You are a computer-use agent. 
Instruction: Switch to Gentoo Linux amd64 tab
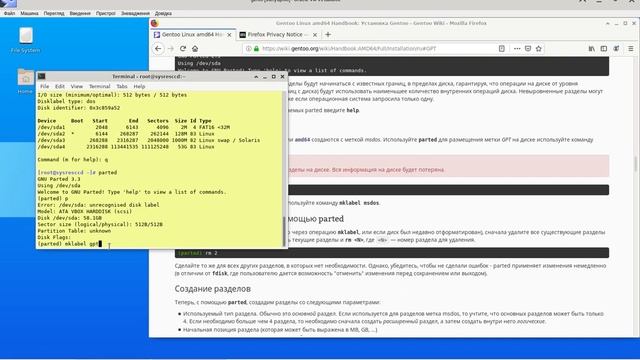192,35
